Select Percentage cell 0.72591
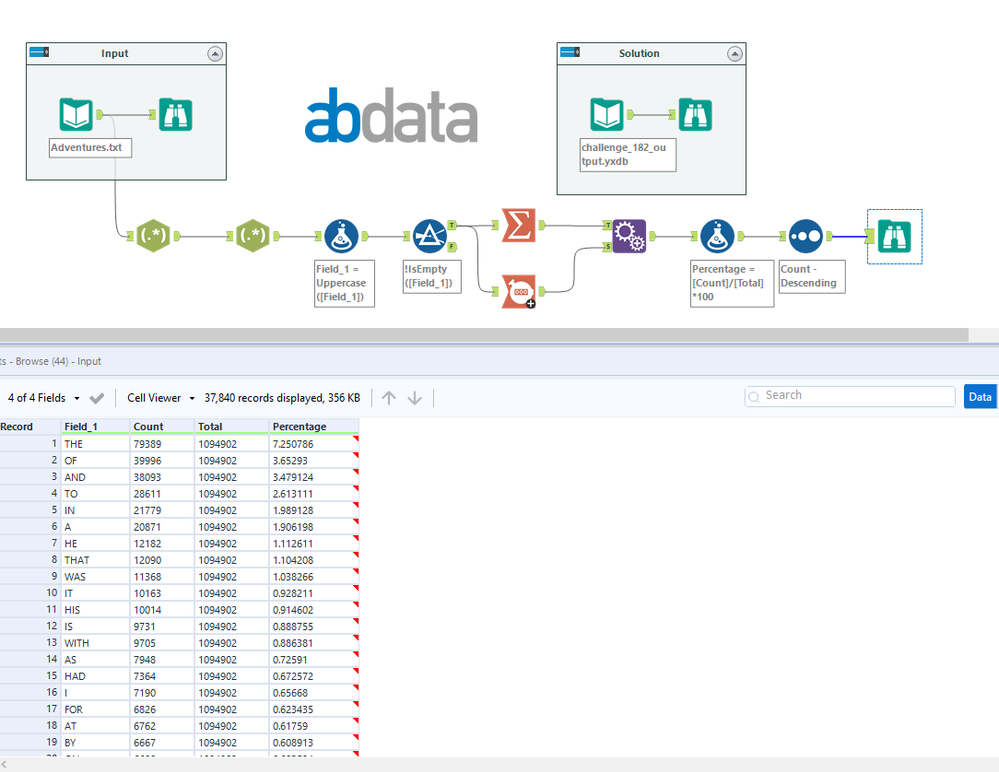Viewport: 999px width, 772px height. 314,659
